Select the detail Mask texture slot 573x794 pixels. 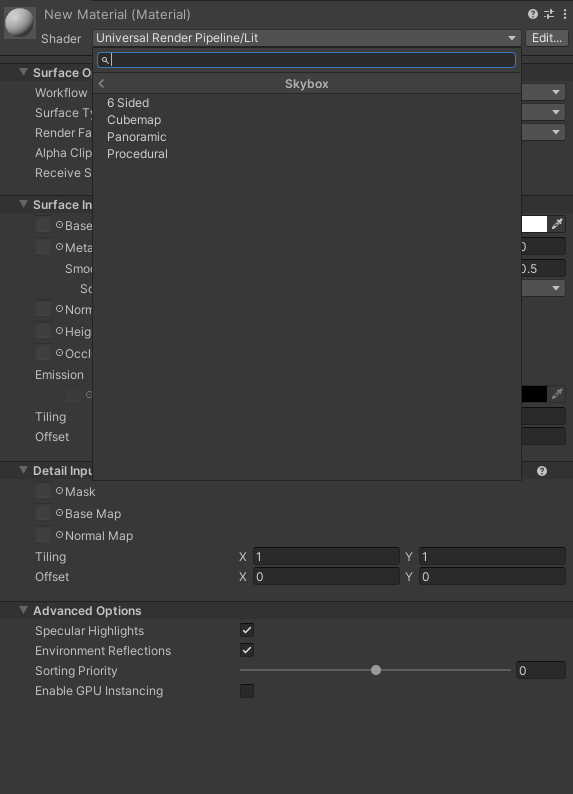pos(43,491)
